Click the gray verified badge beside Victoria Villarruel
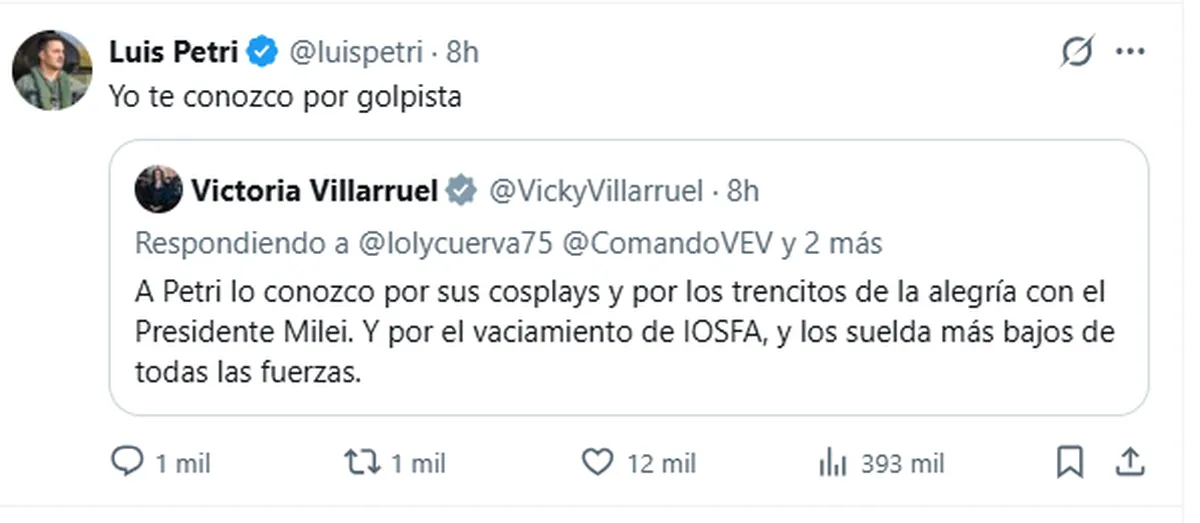1200x523 pixels. [x=461, y=190]
